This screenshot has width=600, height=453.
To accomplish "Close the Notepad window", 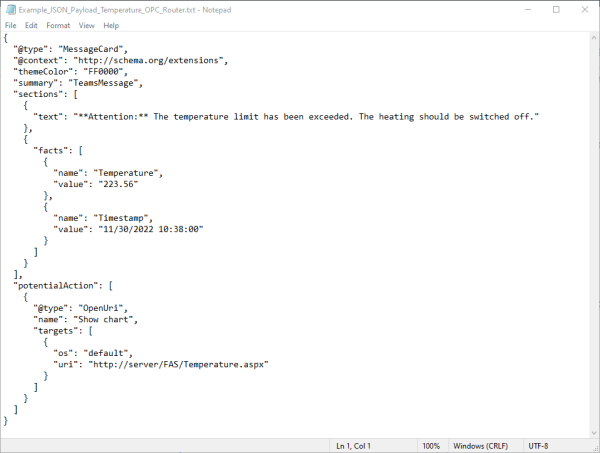I will click(585, 10).
